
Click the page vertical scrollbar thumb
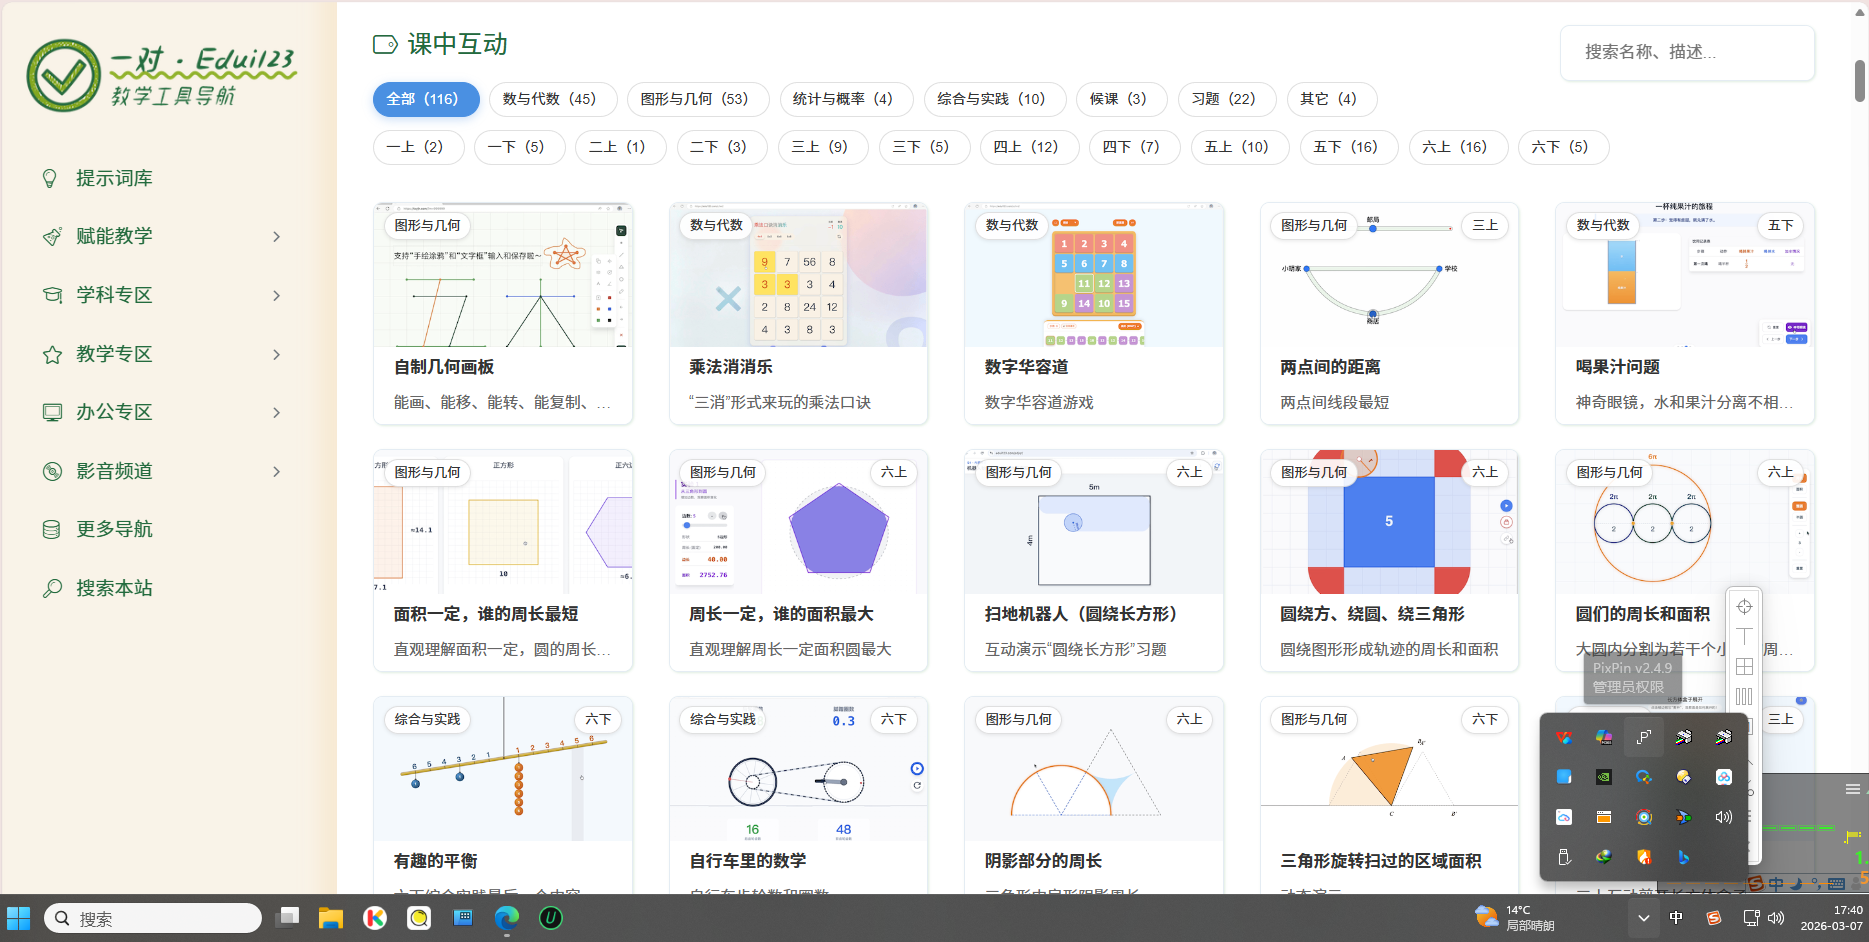point(1860,80)
